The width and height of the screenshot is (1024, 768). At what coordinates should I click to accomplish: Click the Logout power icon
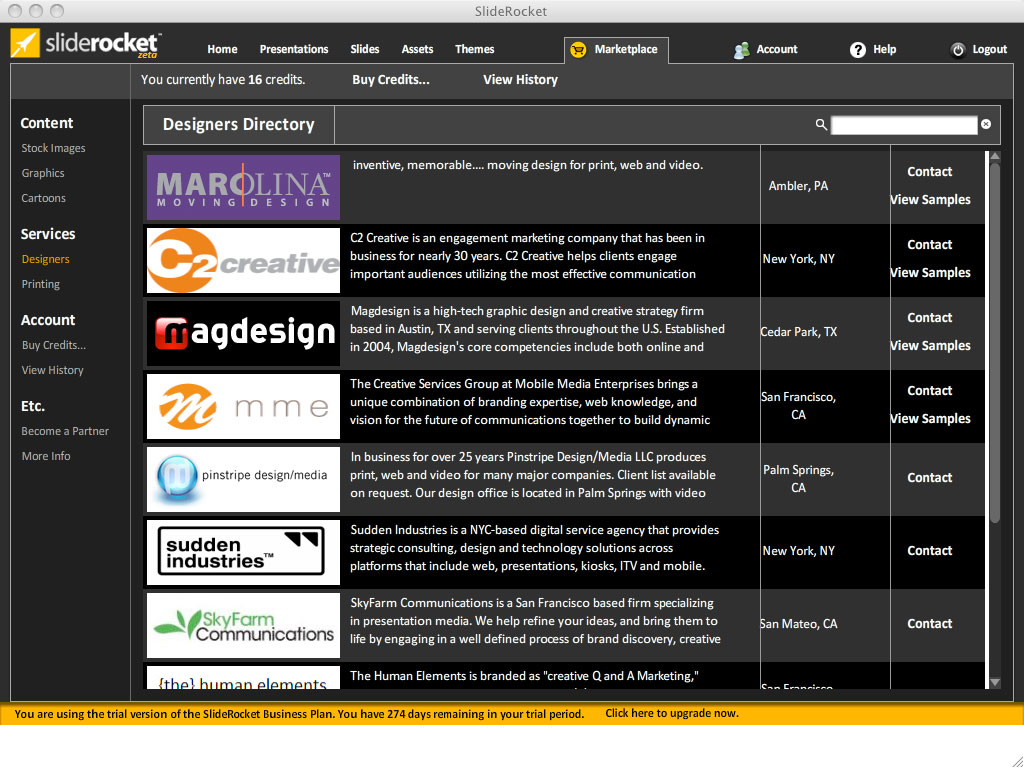[958, 50]
